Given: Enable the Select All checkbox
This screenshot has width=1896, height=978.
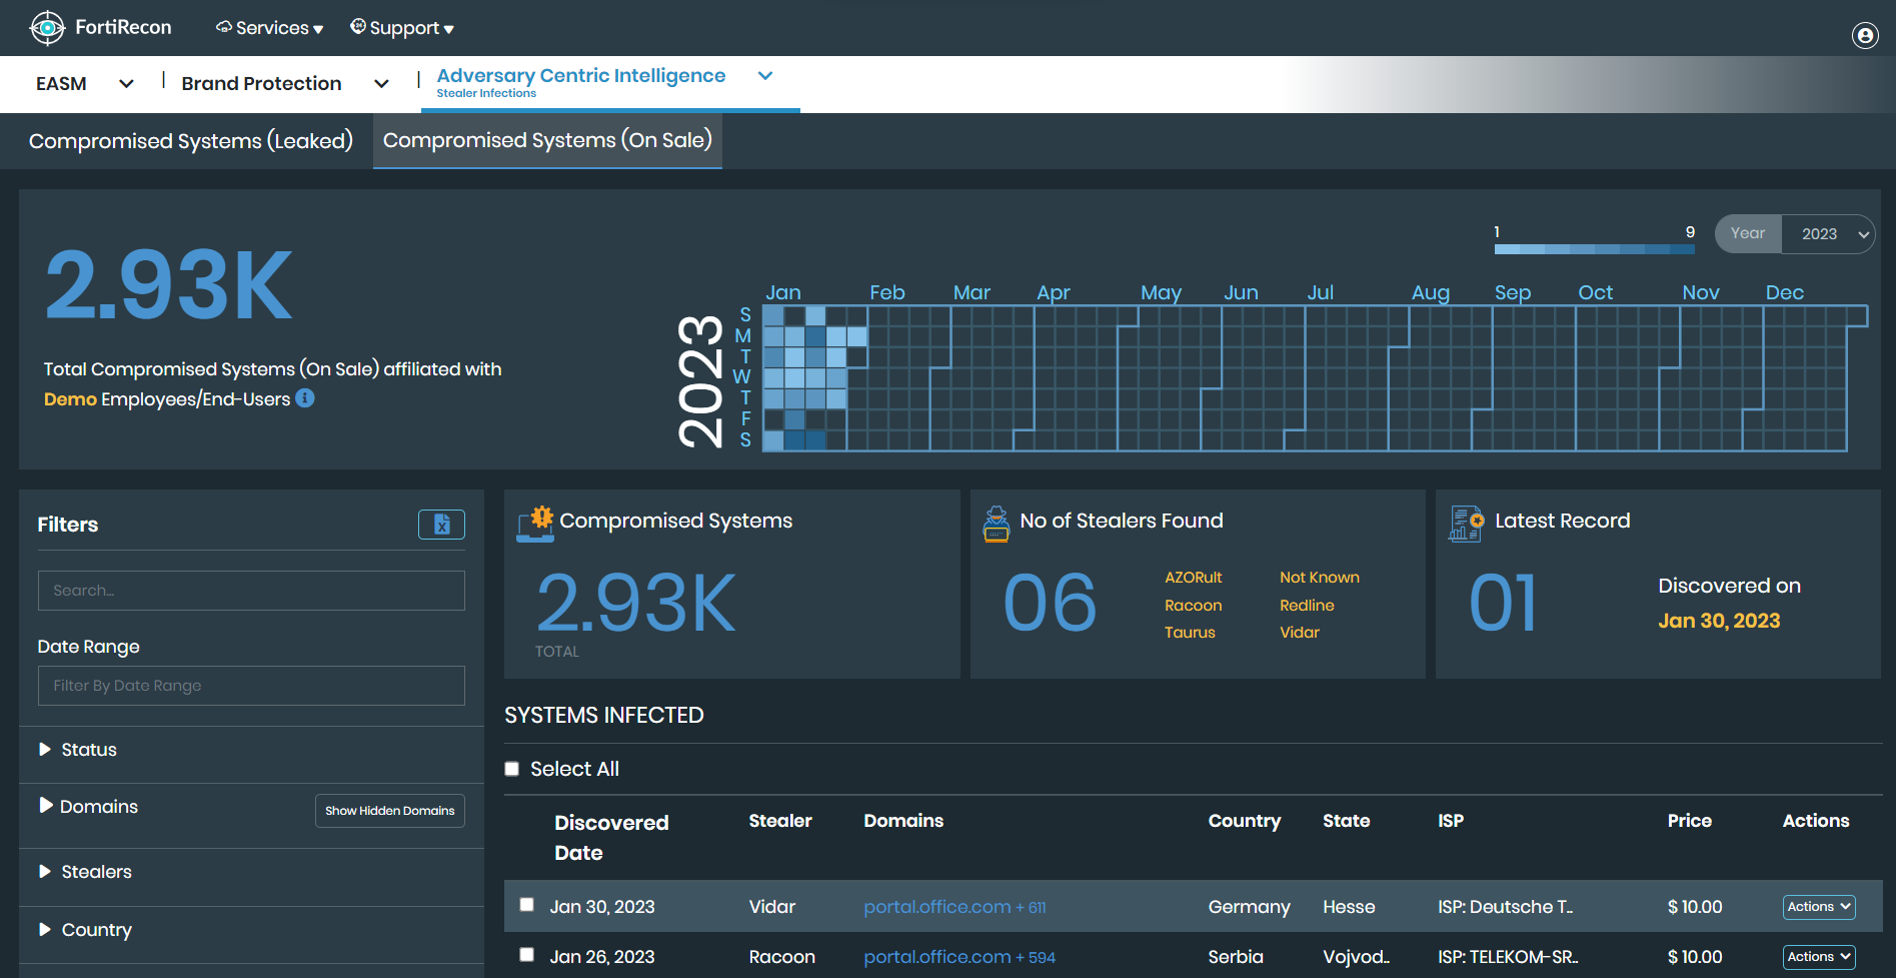Looking at the screenshot, I should pyautogui.click(x=511, y=768).
